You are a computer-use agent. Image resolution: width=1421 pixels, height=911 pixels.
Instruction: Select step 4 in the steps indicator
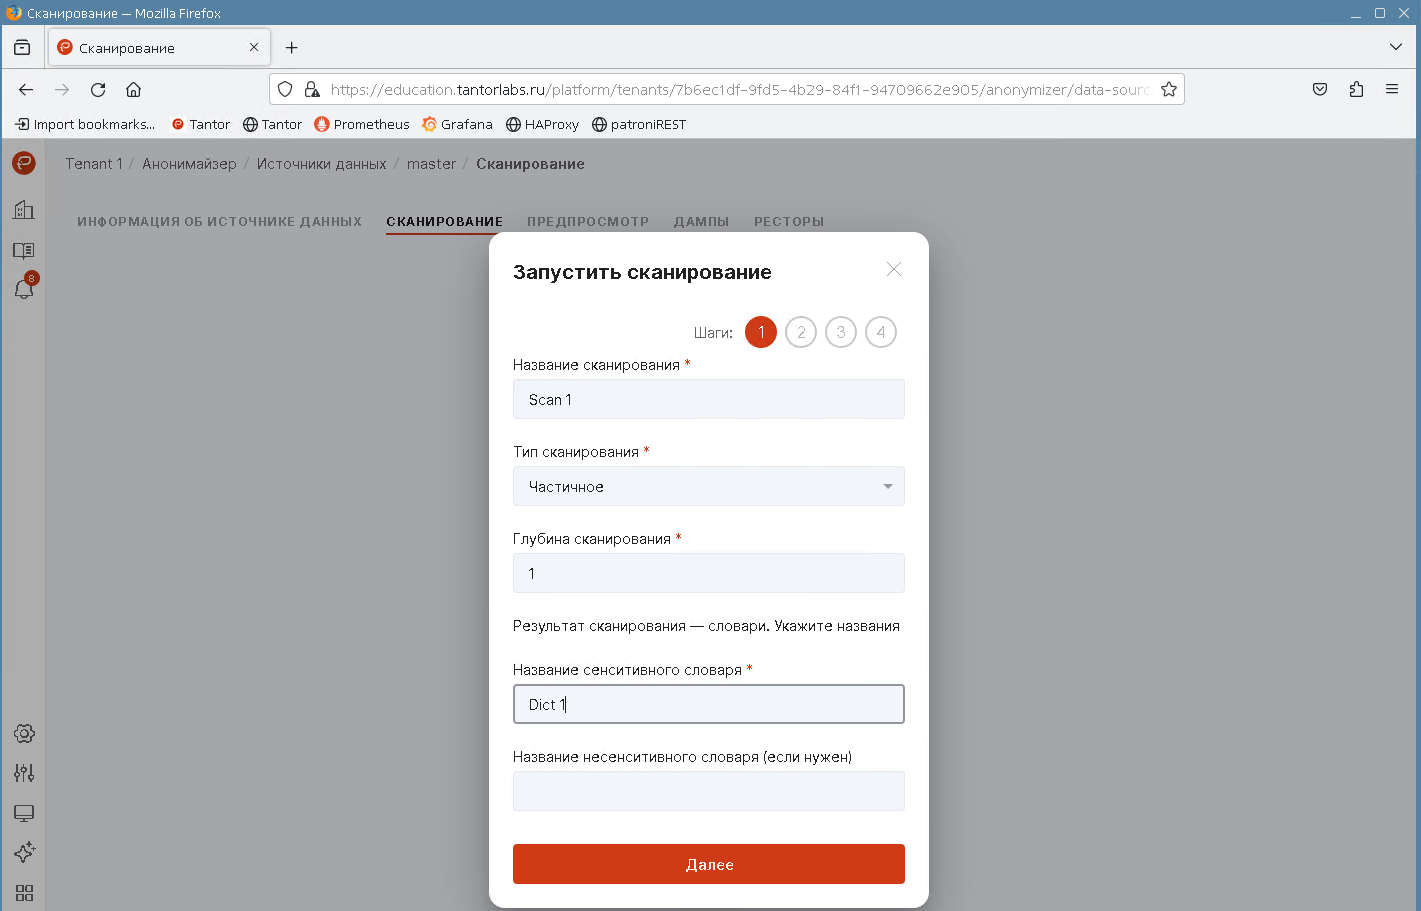pyautogui.click(x=881, y=332)
